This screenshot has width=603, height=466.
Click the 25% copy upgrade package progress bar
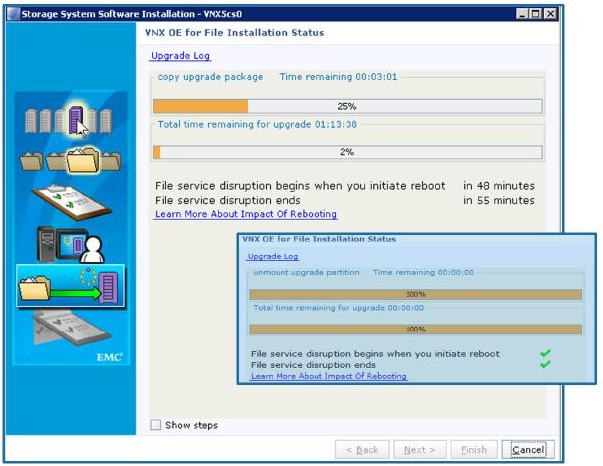[348, 106]
